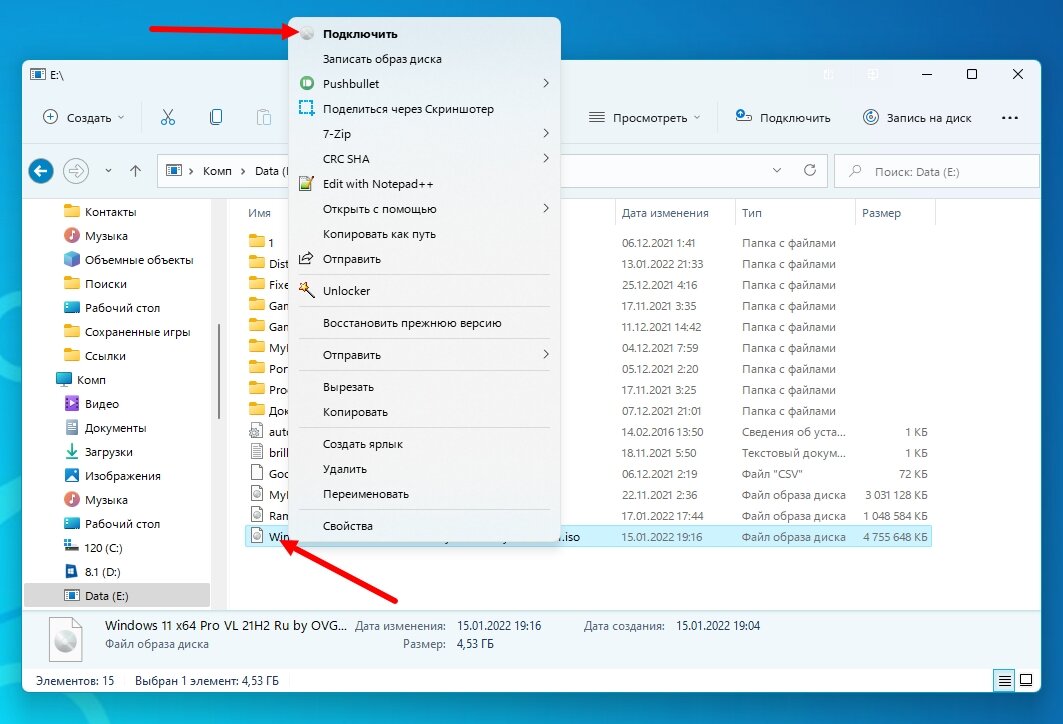
Task: Click size 1 048 584 КБ cell
Action: [x=896, y=516]
